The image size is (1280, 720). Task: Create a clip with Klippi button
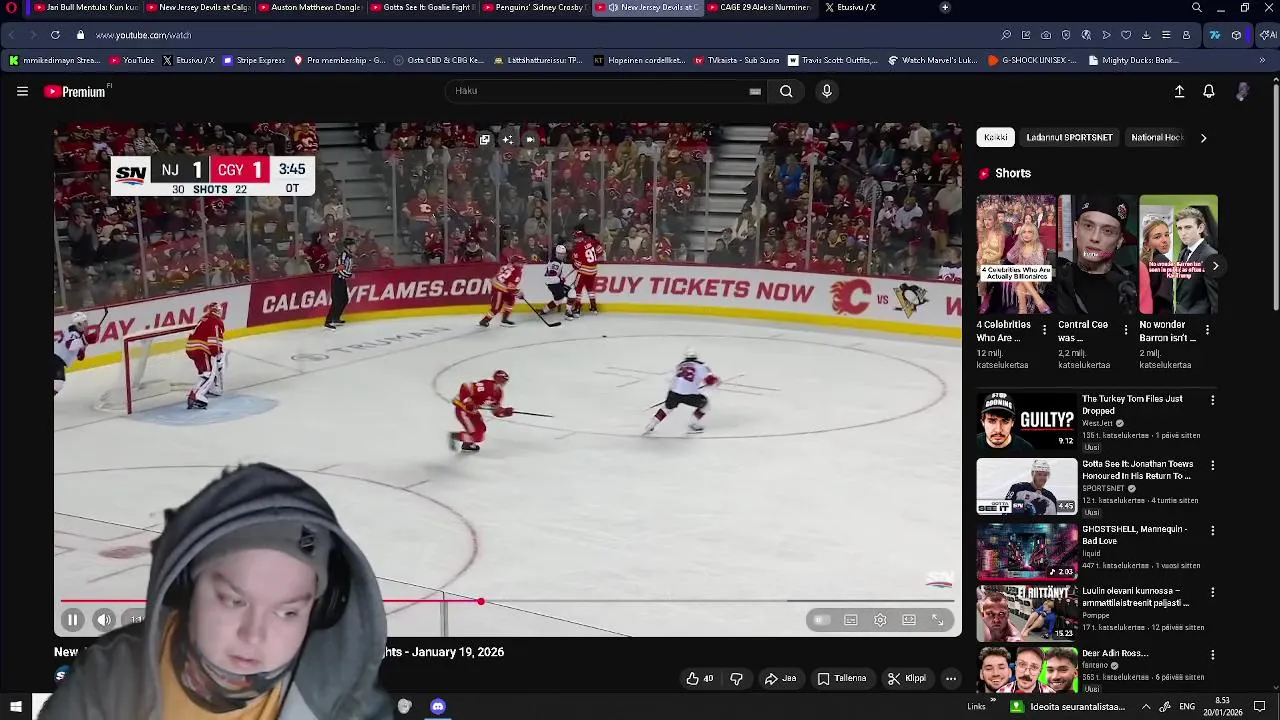[907, 678]
